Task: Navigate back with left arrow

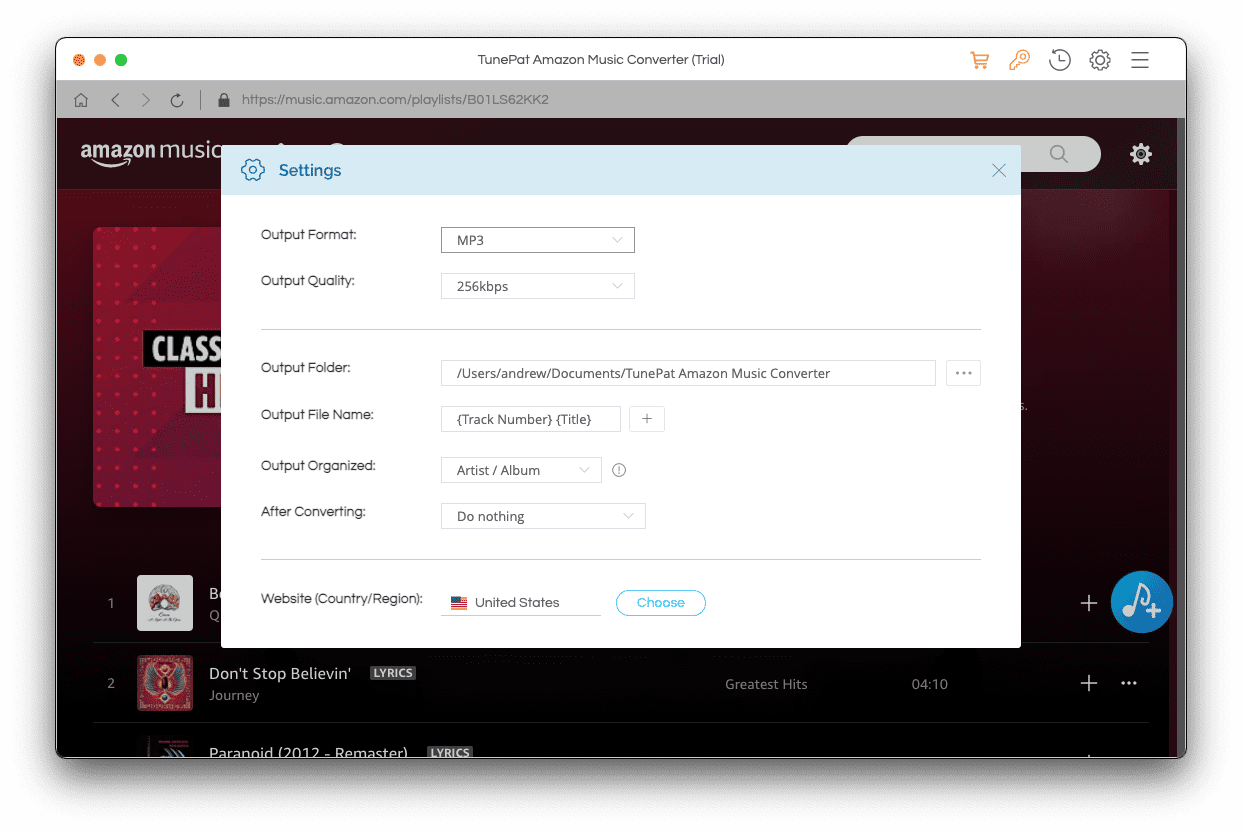Action: tap(115, 100)
